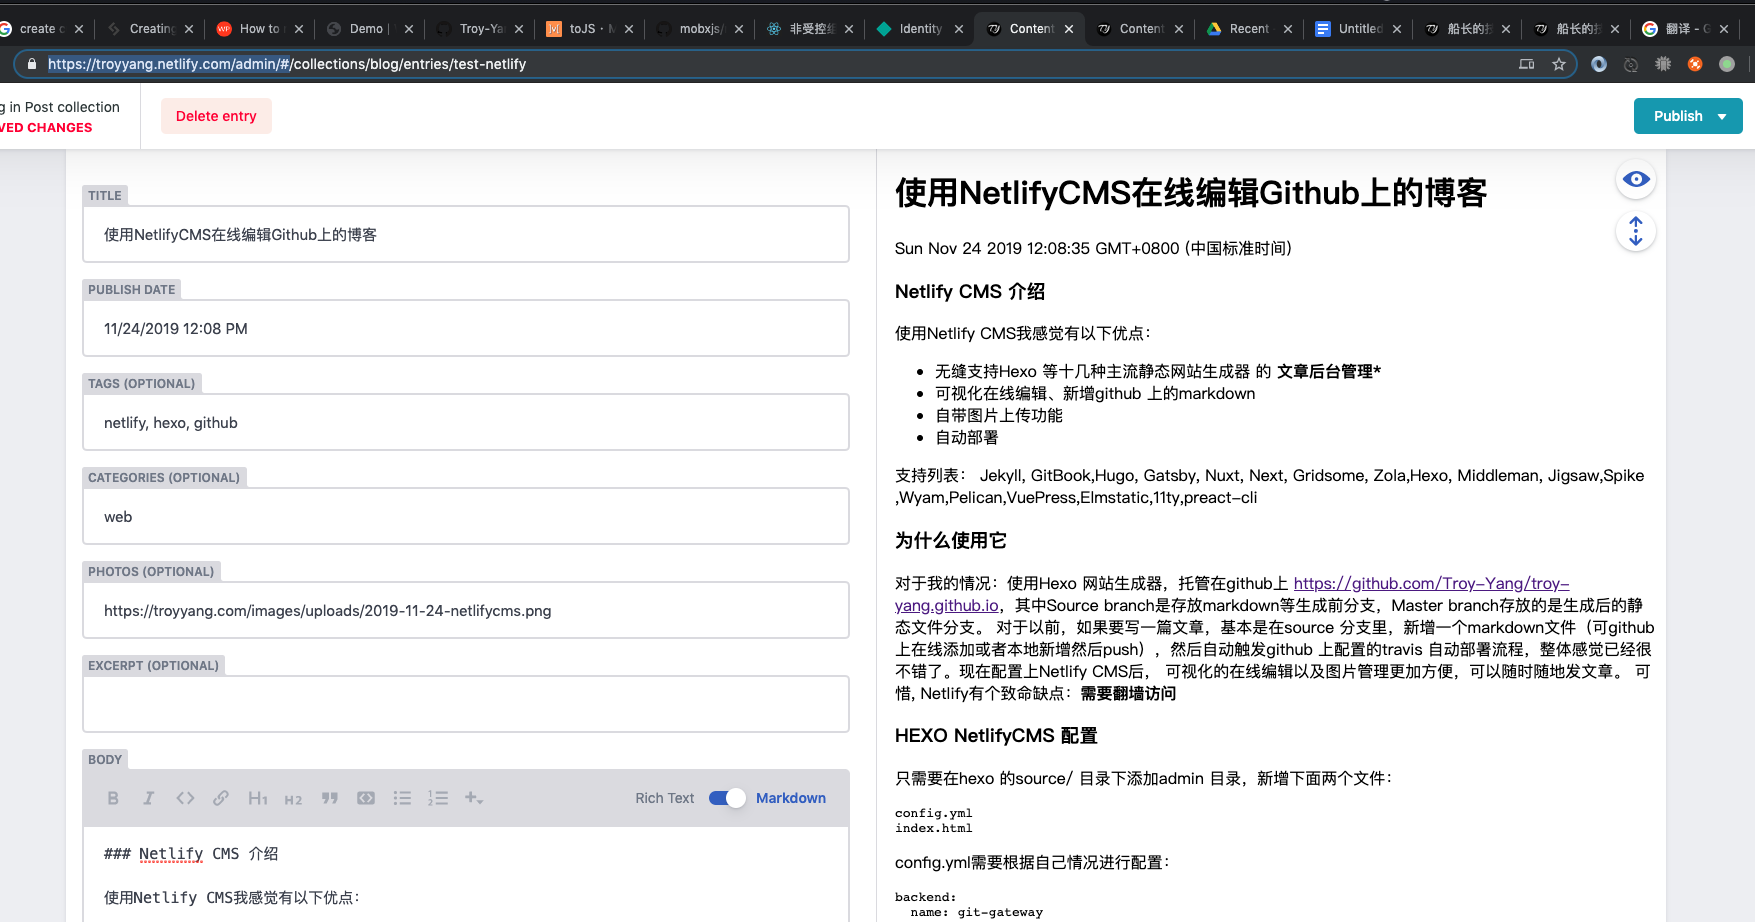Open the Recent browser tab
The width and height of the screenshot is (1755, 922).
point(1248,29)
